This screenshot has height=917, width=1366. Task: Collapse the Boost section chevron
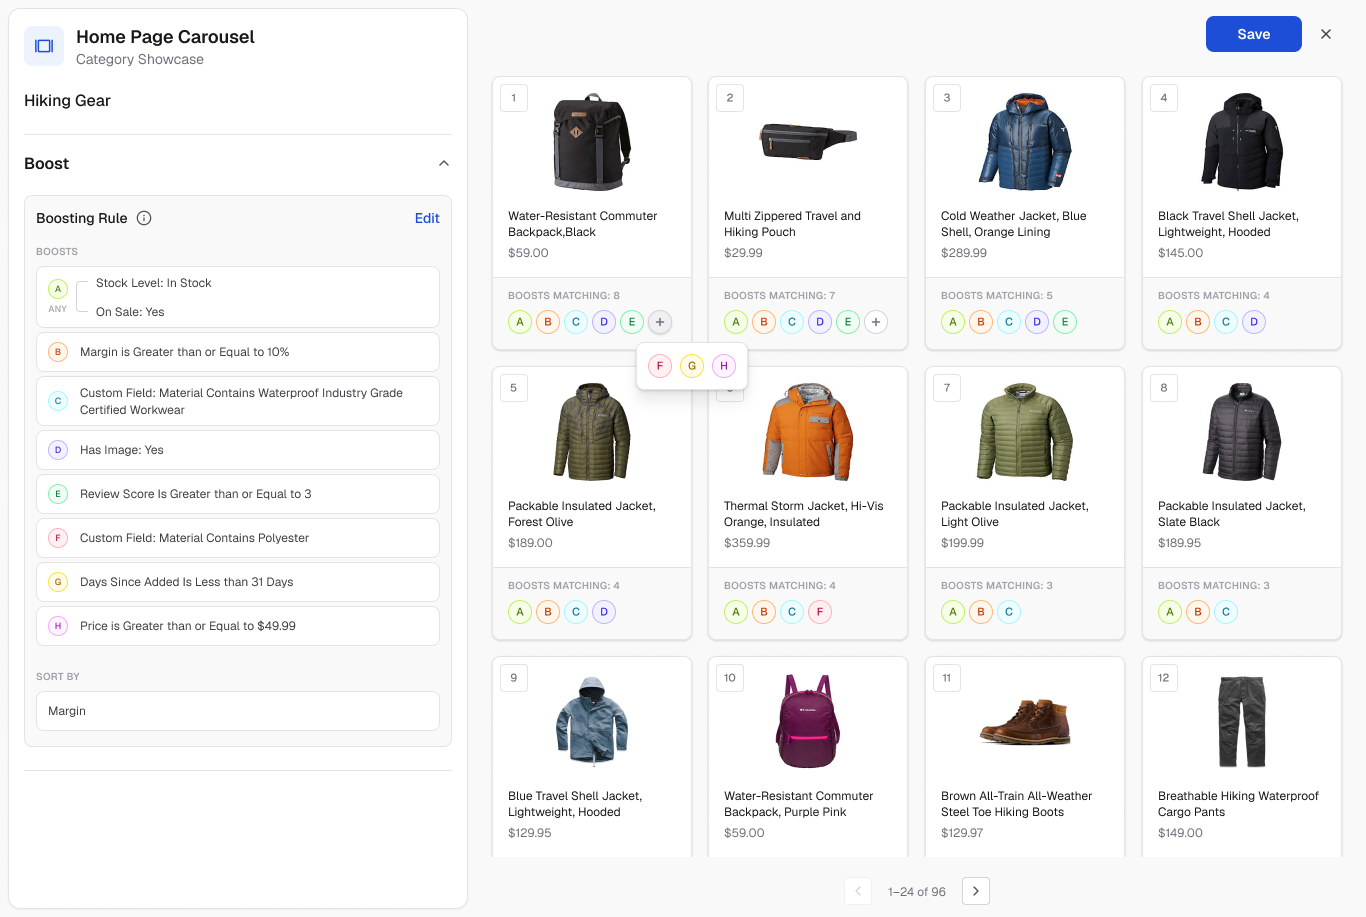444,164
